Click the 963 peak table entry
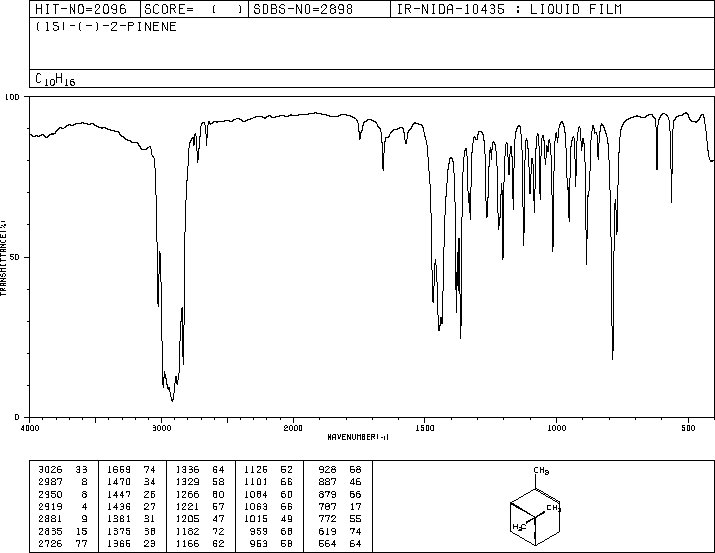 pyautogui.click(x=272, y=544)
